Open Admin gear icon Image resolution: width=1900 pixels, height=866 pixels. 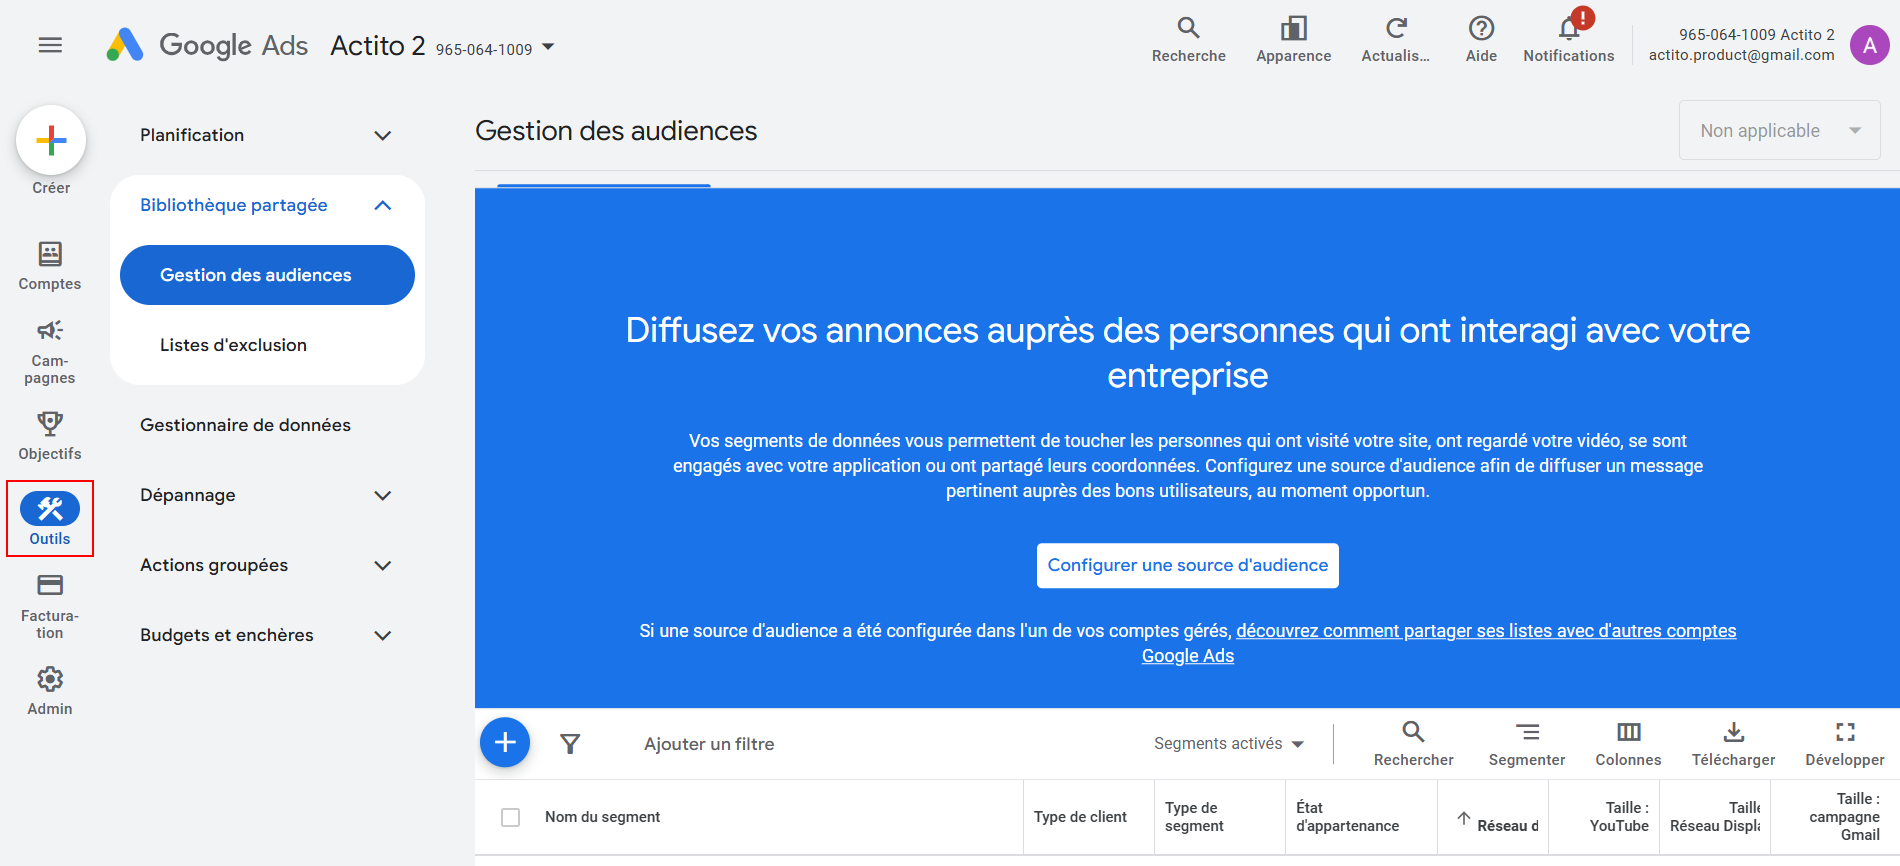[50, 680]
